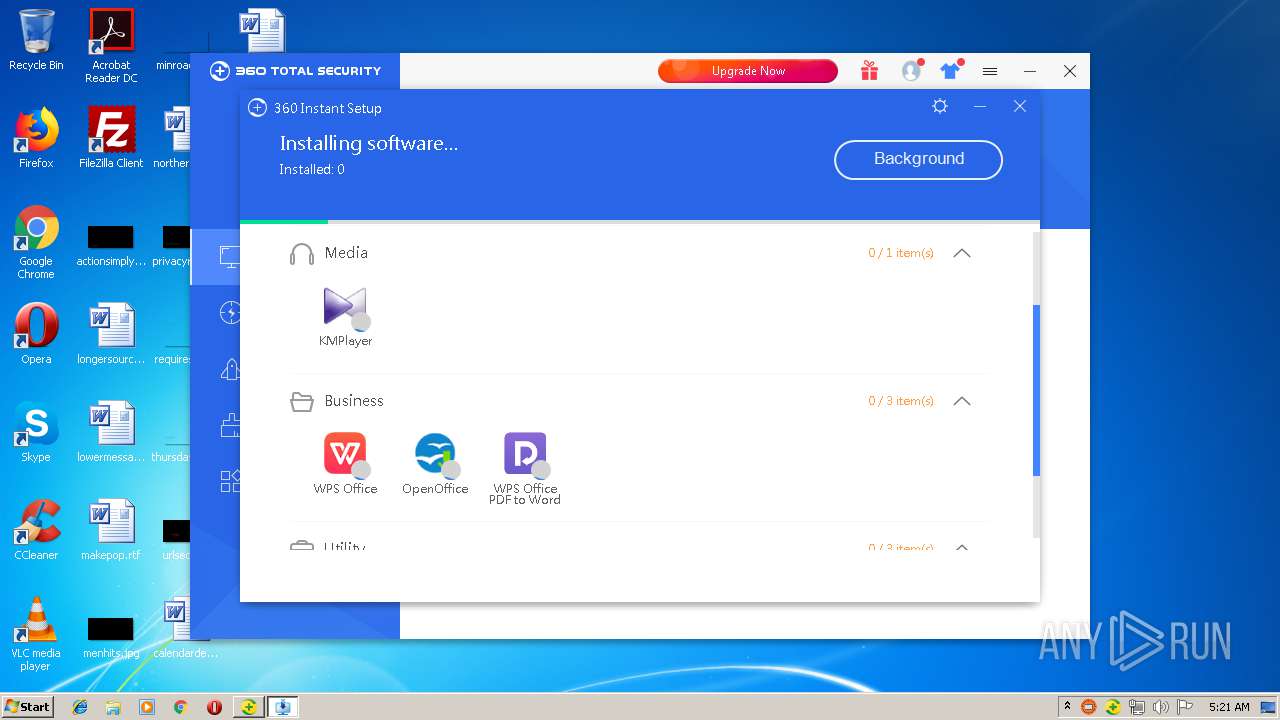Open the toolbox sidebar icon
This screenshot has height=720, width=1280.
pyautogui.click(x=230, y=481)
